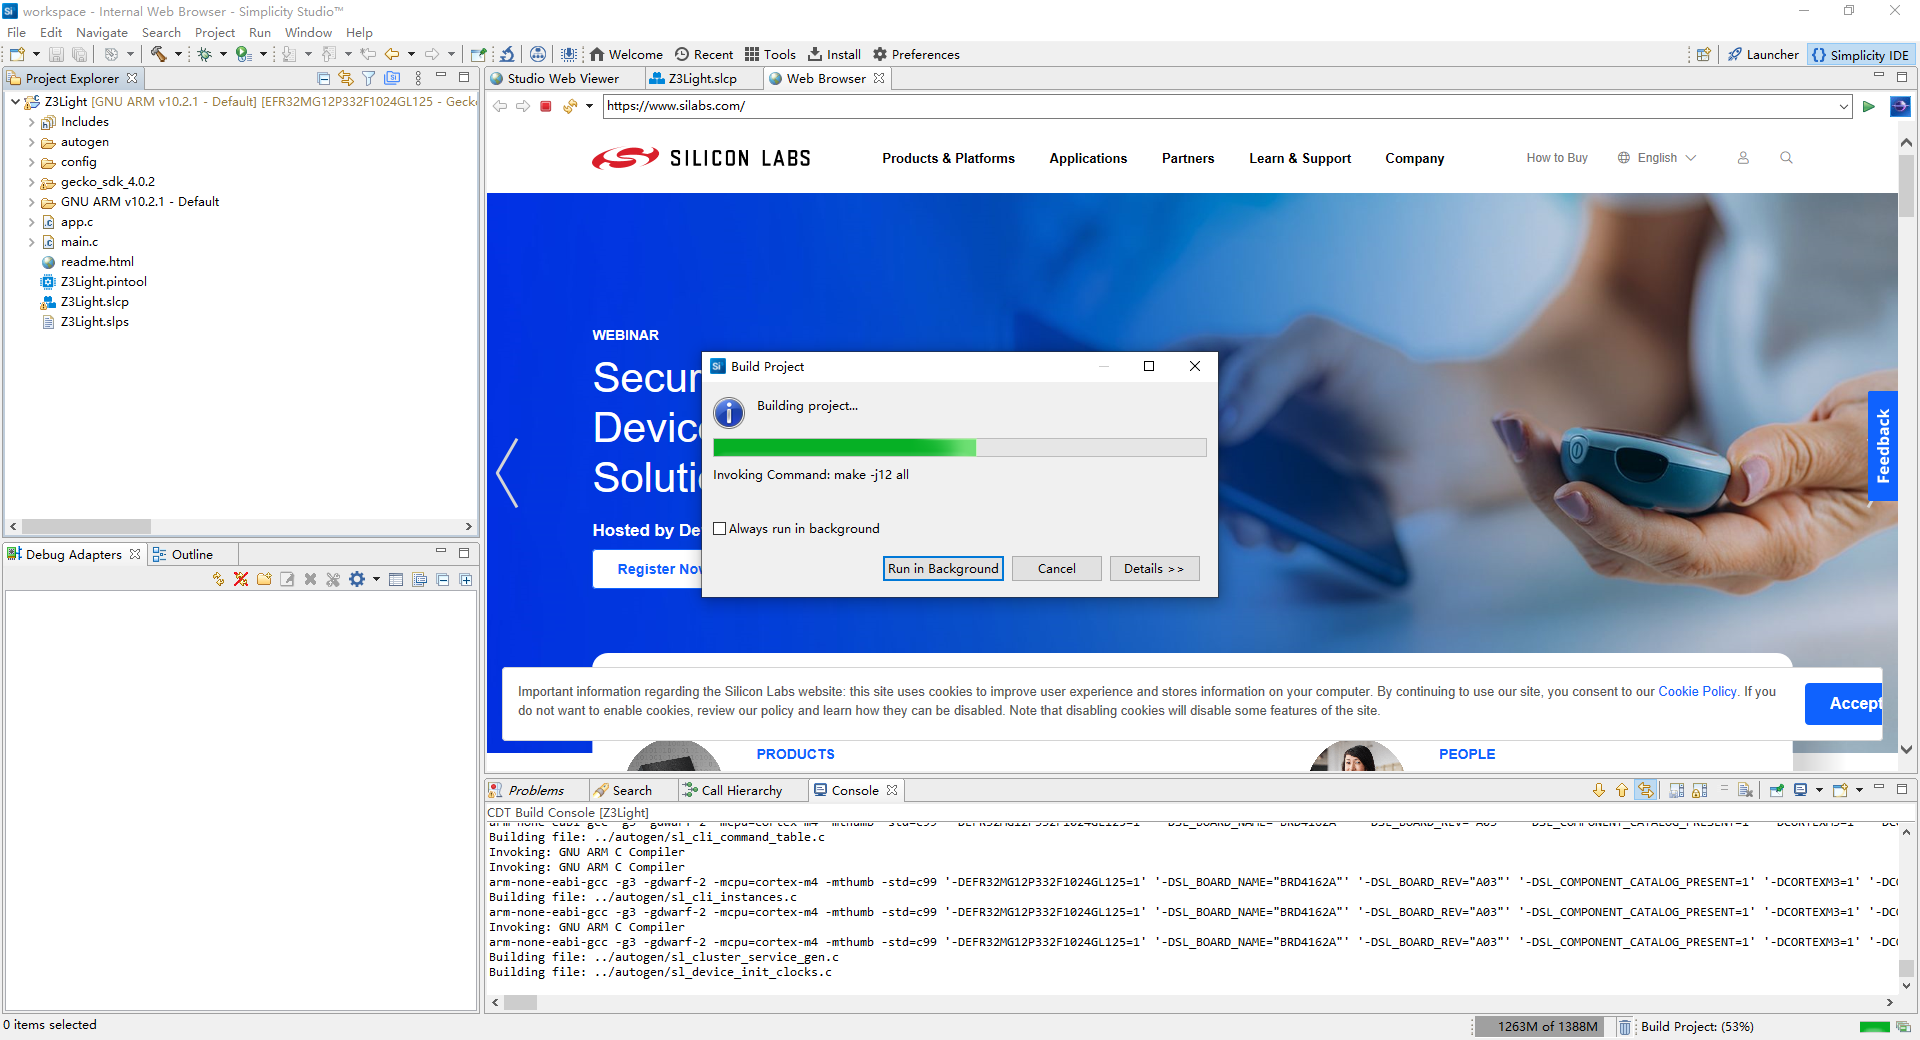The height and width of the screenshot is (1040, 1920).
Task: Open the English language dropdown
Action: click(x=1657, y=158)
